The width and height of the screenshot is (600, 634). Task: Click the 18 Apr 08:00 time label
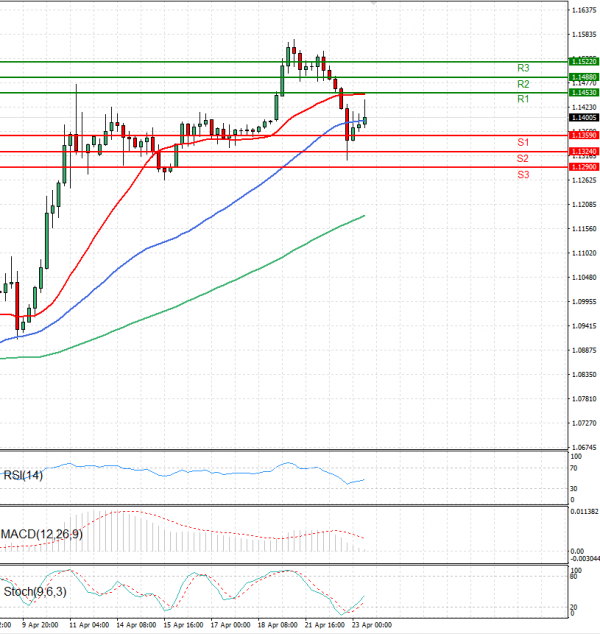click(277, 625)
